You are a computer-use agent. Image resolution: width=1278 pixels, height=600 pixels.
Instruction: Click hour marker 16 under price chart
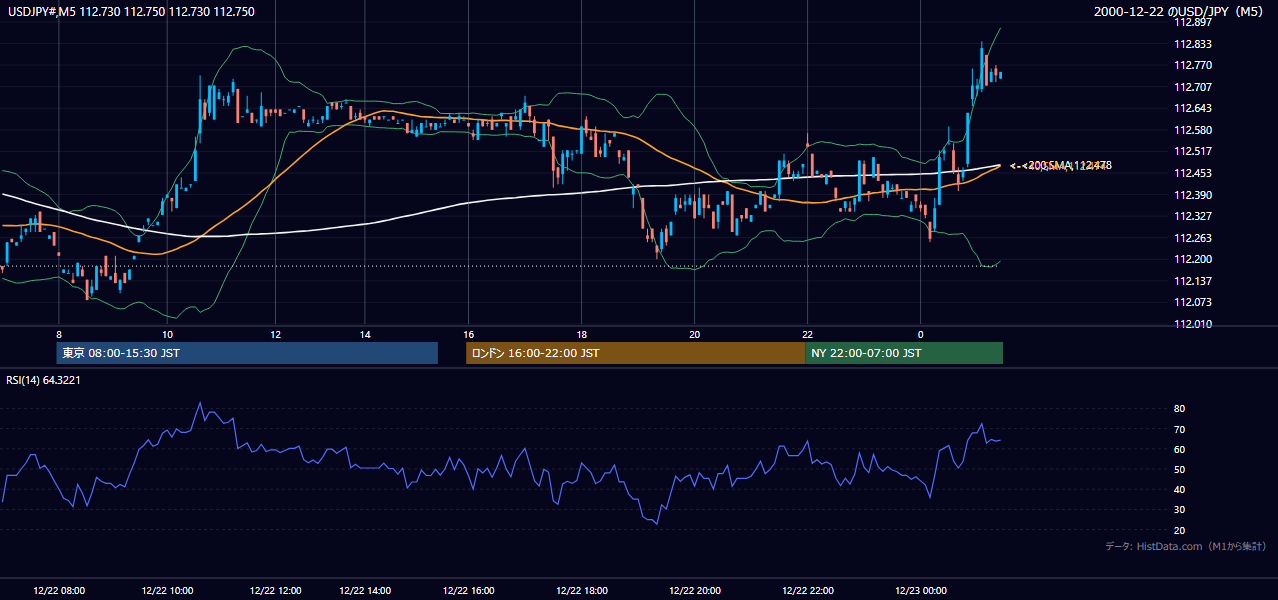(x=469, y=334)
